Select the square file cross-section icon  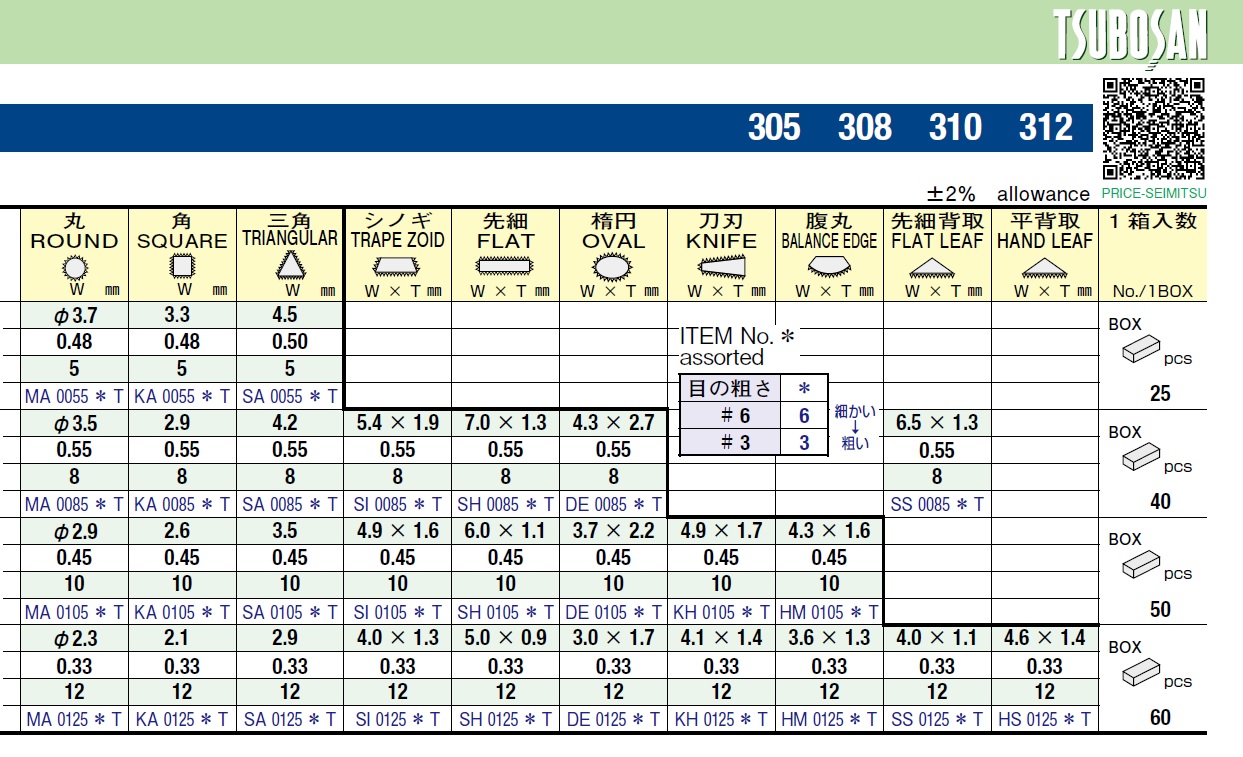(182, 266)
